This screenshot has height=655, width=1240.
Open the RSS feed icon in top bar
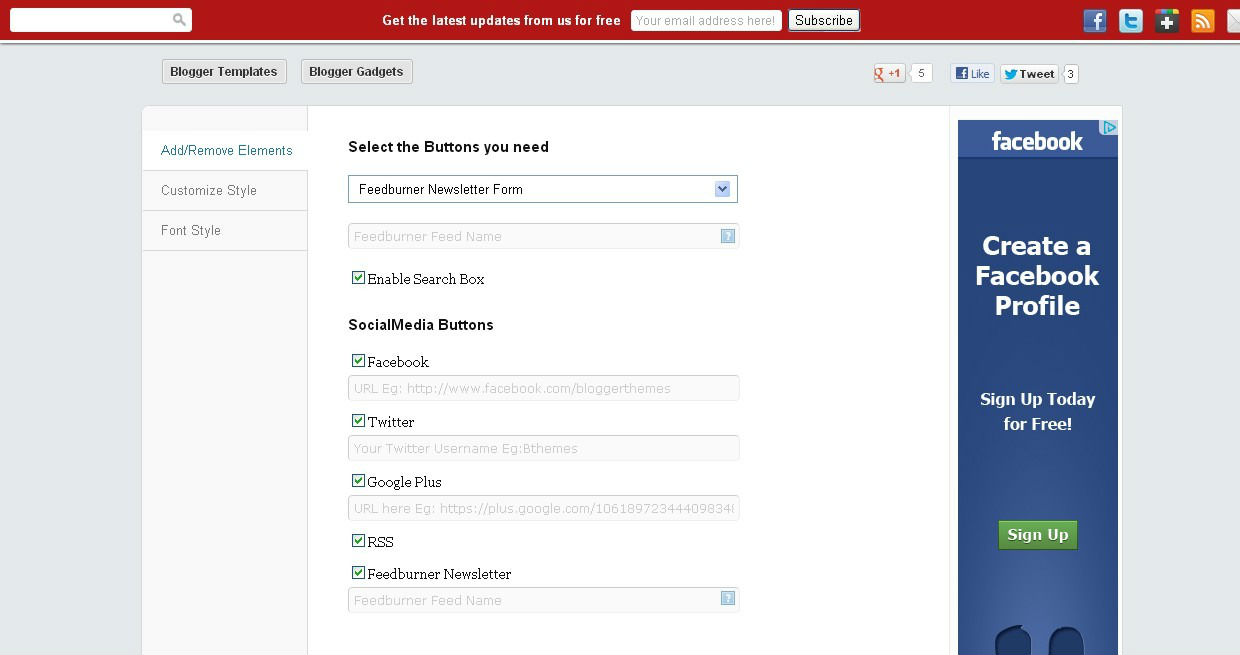coord(1203,20)
